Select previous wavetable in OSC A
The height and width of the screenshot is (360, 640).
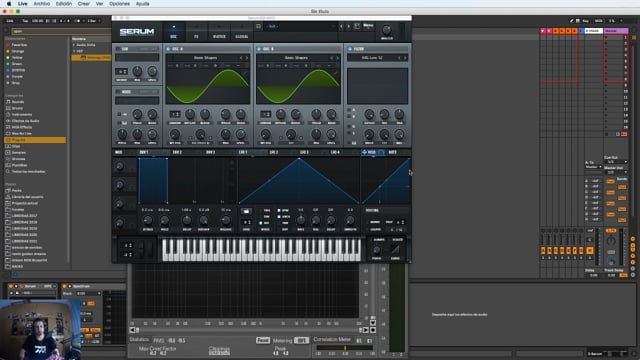tap(241, 58)
